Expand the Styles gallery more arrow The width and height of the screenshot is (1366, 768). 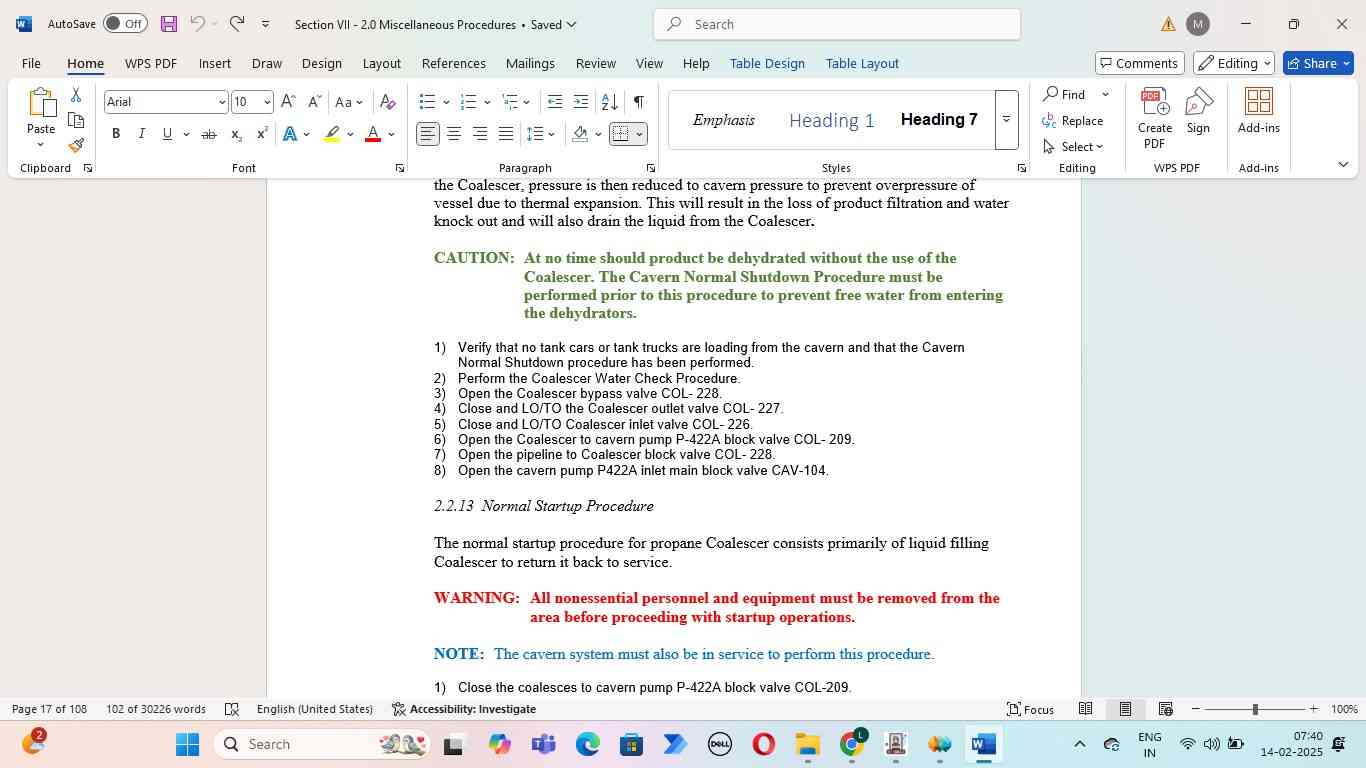coord(1006,120)
